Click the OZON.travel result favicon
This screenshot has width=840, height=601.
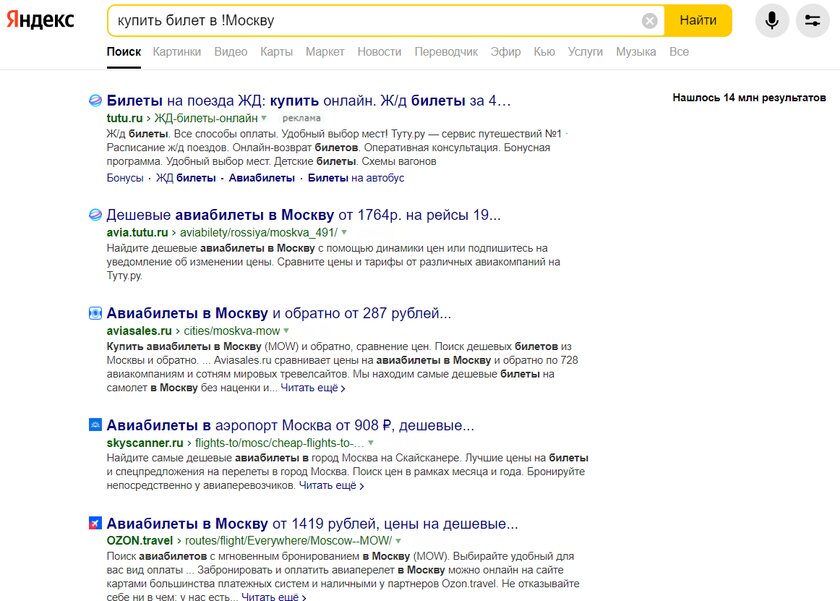point(95,523)
